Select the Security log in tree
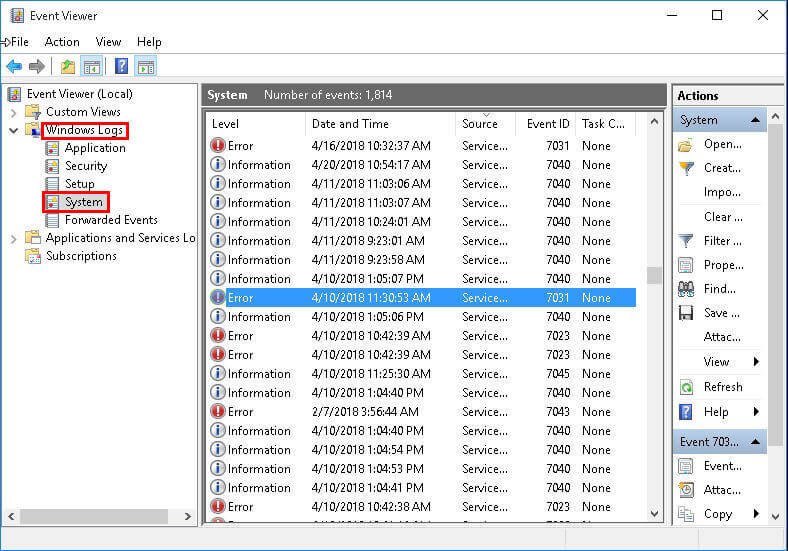The height and width of the screenshot is (551, 788). click(x=86, y=166)
